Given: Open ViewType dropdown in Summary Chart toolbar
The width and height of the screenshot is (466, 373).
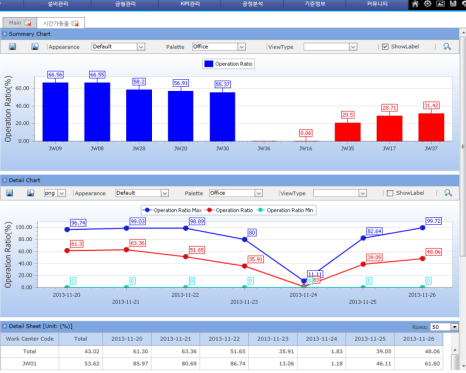Looking at the screenshot, I should (x=353, y=47).
